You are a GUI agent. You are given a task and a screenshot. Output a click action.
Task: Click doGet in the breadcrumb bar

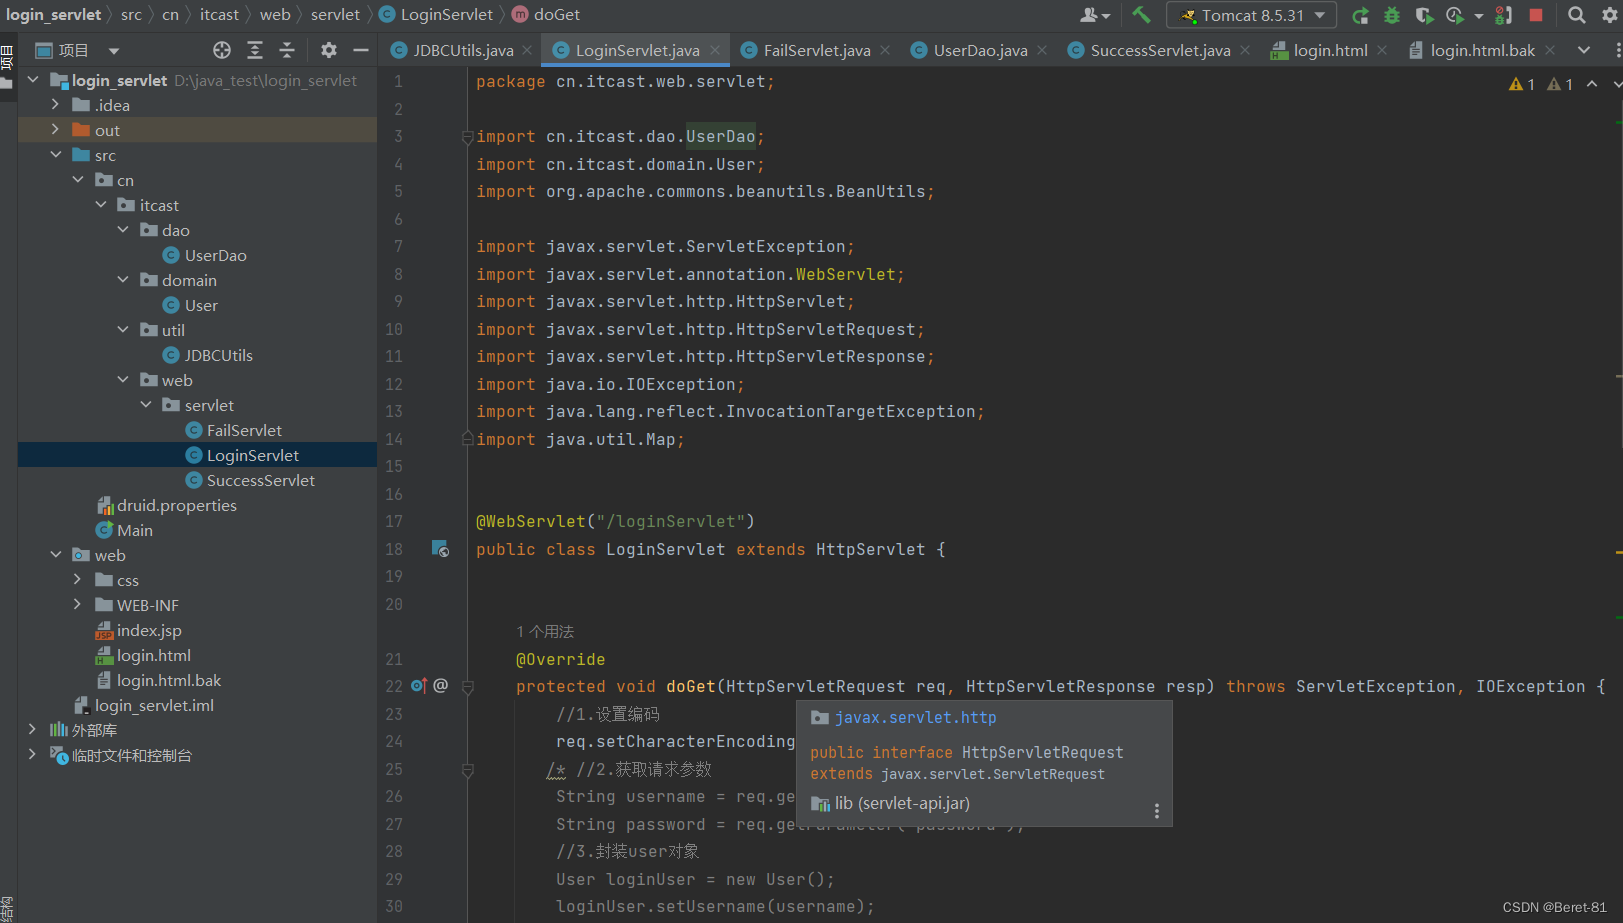[557, 15]
